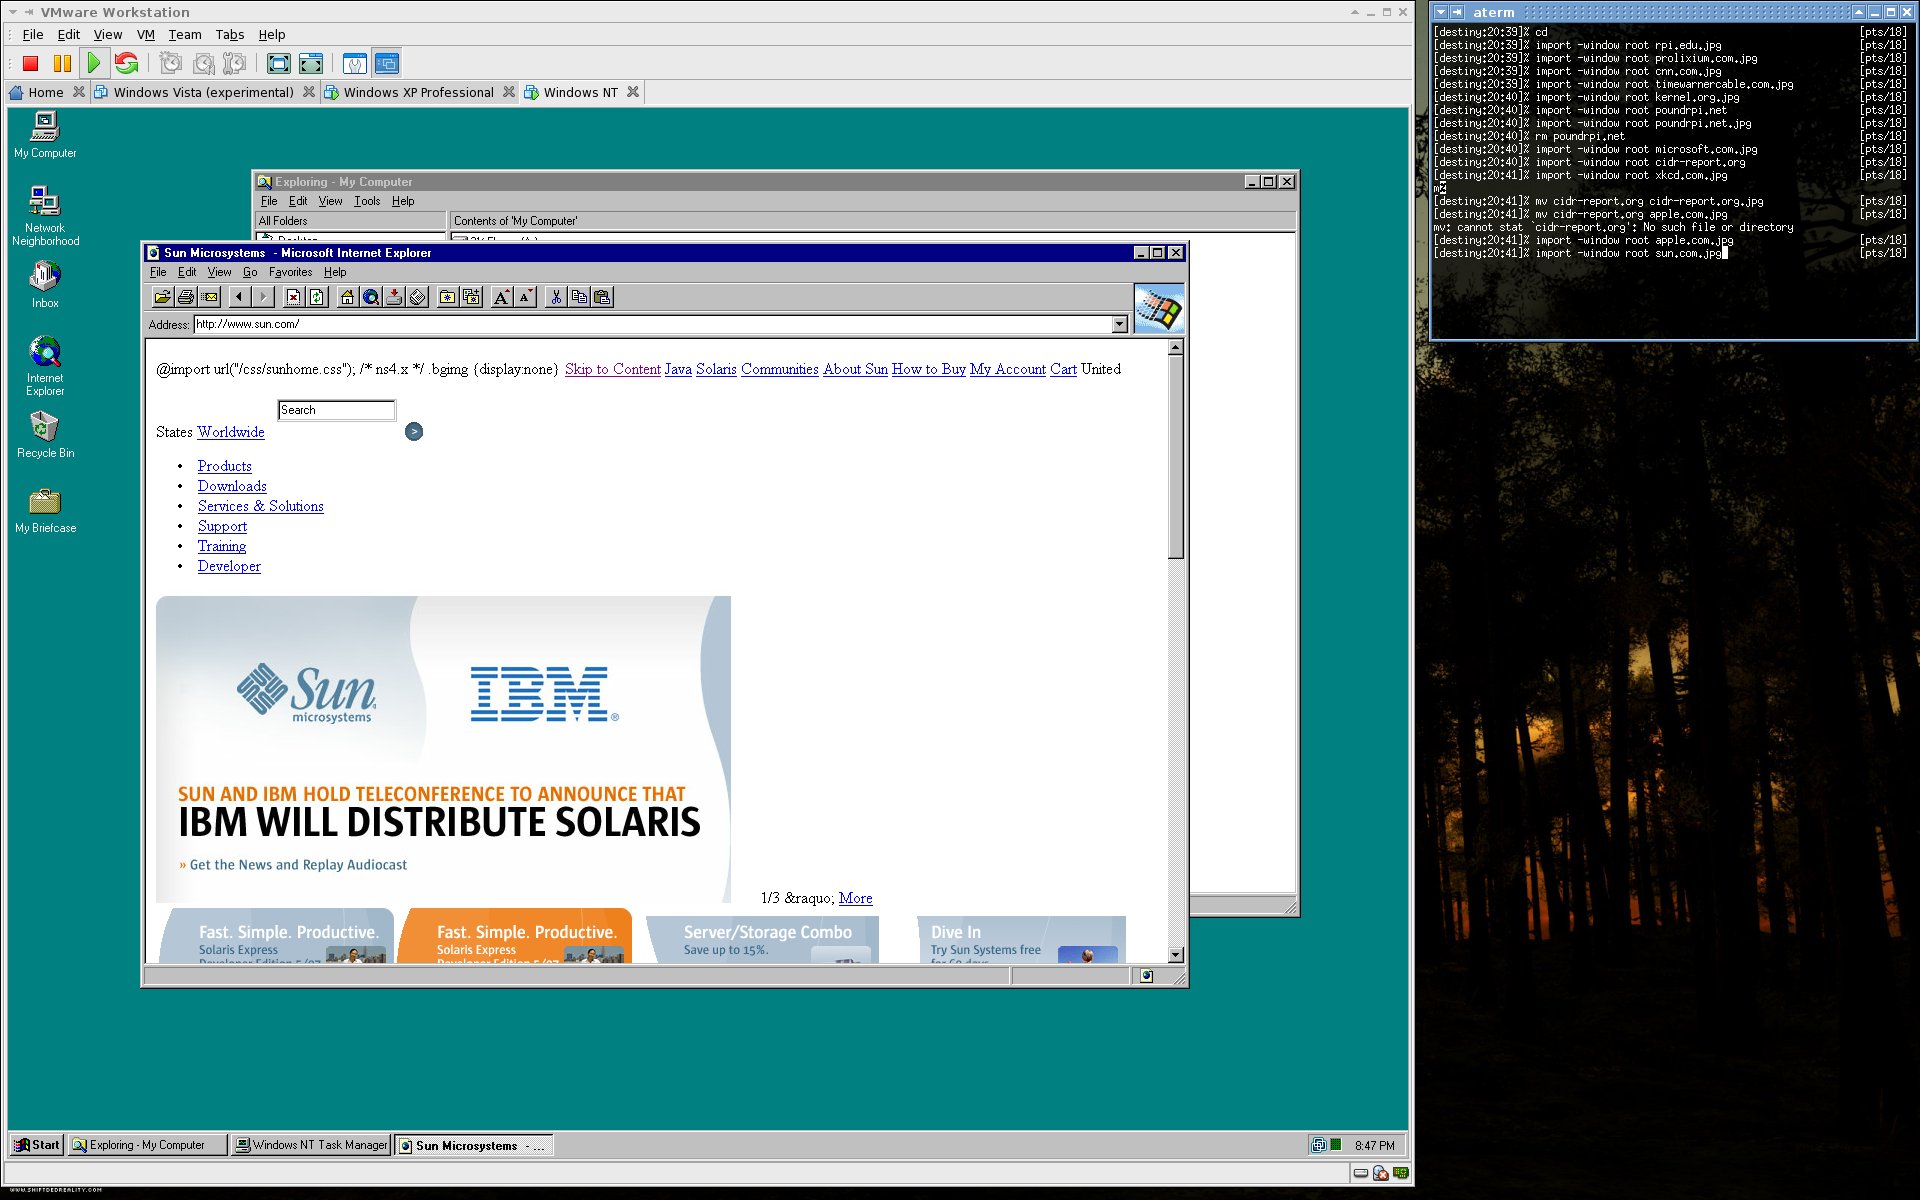This screenshot has width=1920, height=1200.
Task: Click Get the News and Replay Audiocast
Action: 298,865
